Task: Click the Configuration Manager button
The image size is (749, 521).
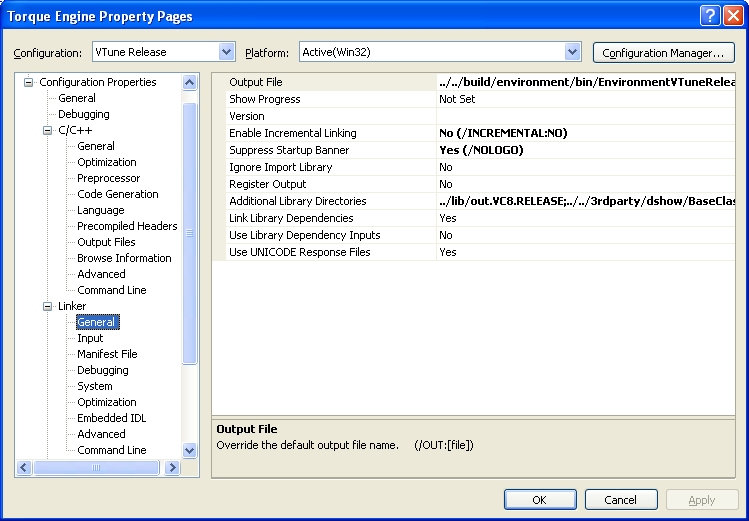Action: pyautogui.click(x=663, y=52)
